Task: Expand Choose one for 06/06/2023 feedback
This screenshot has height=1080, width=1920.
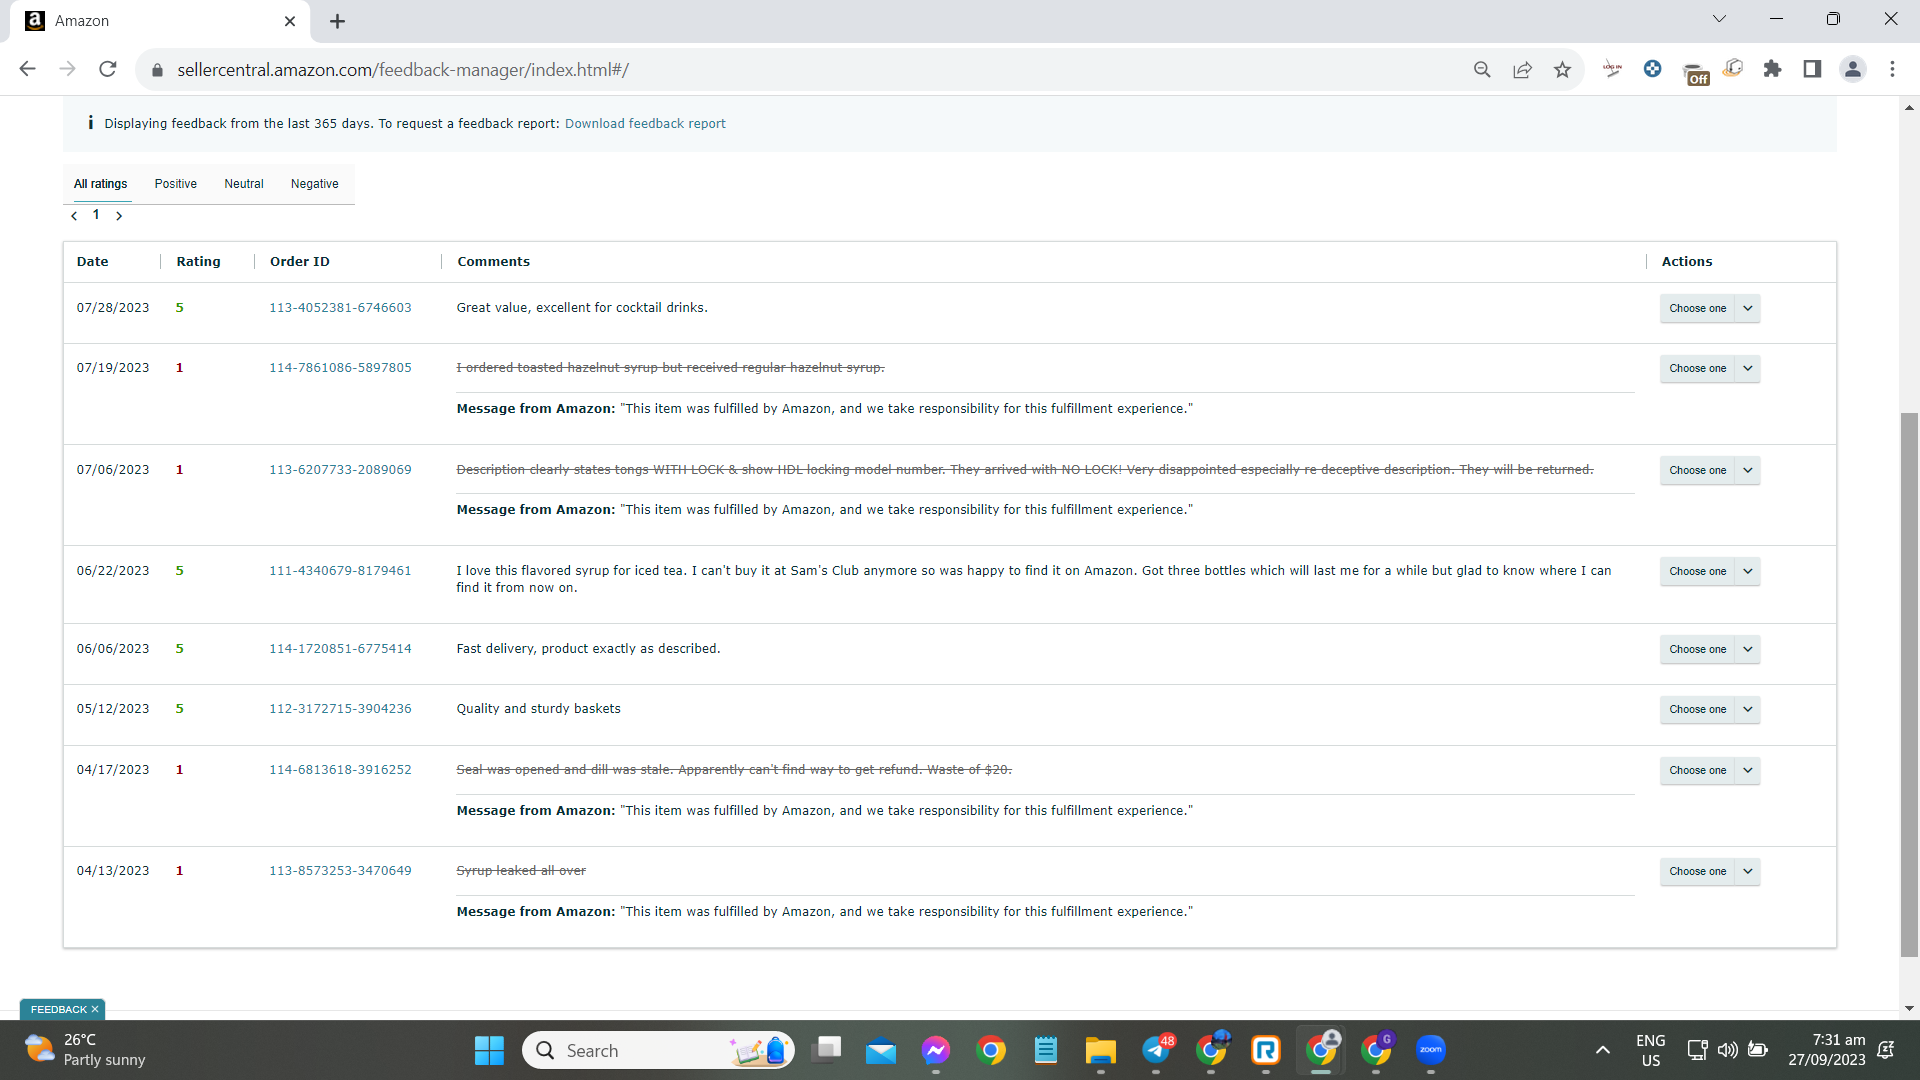Action: coord(1709,649)
